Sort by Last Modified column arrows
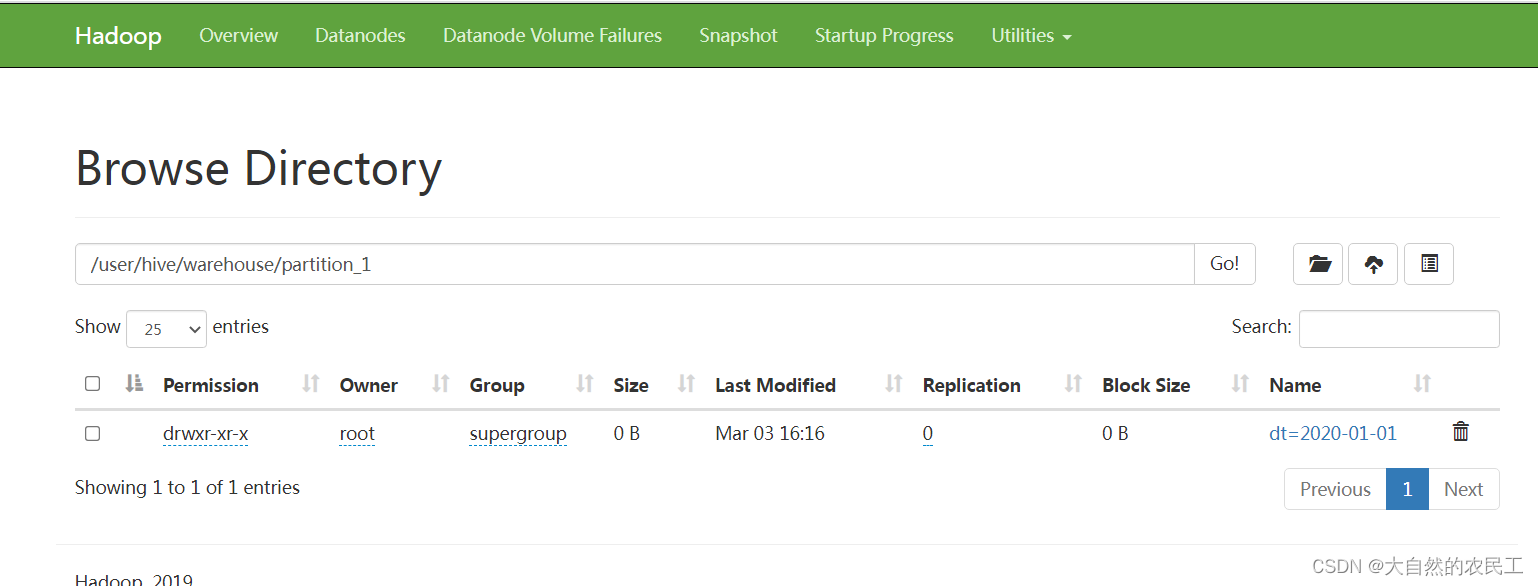The image size is (1538, 586). coord(894,384)
